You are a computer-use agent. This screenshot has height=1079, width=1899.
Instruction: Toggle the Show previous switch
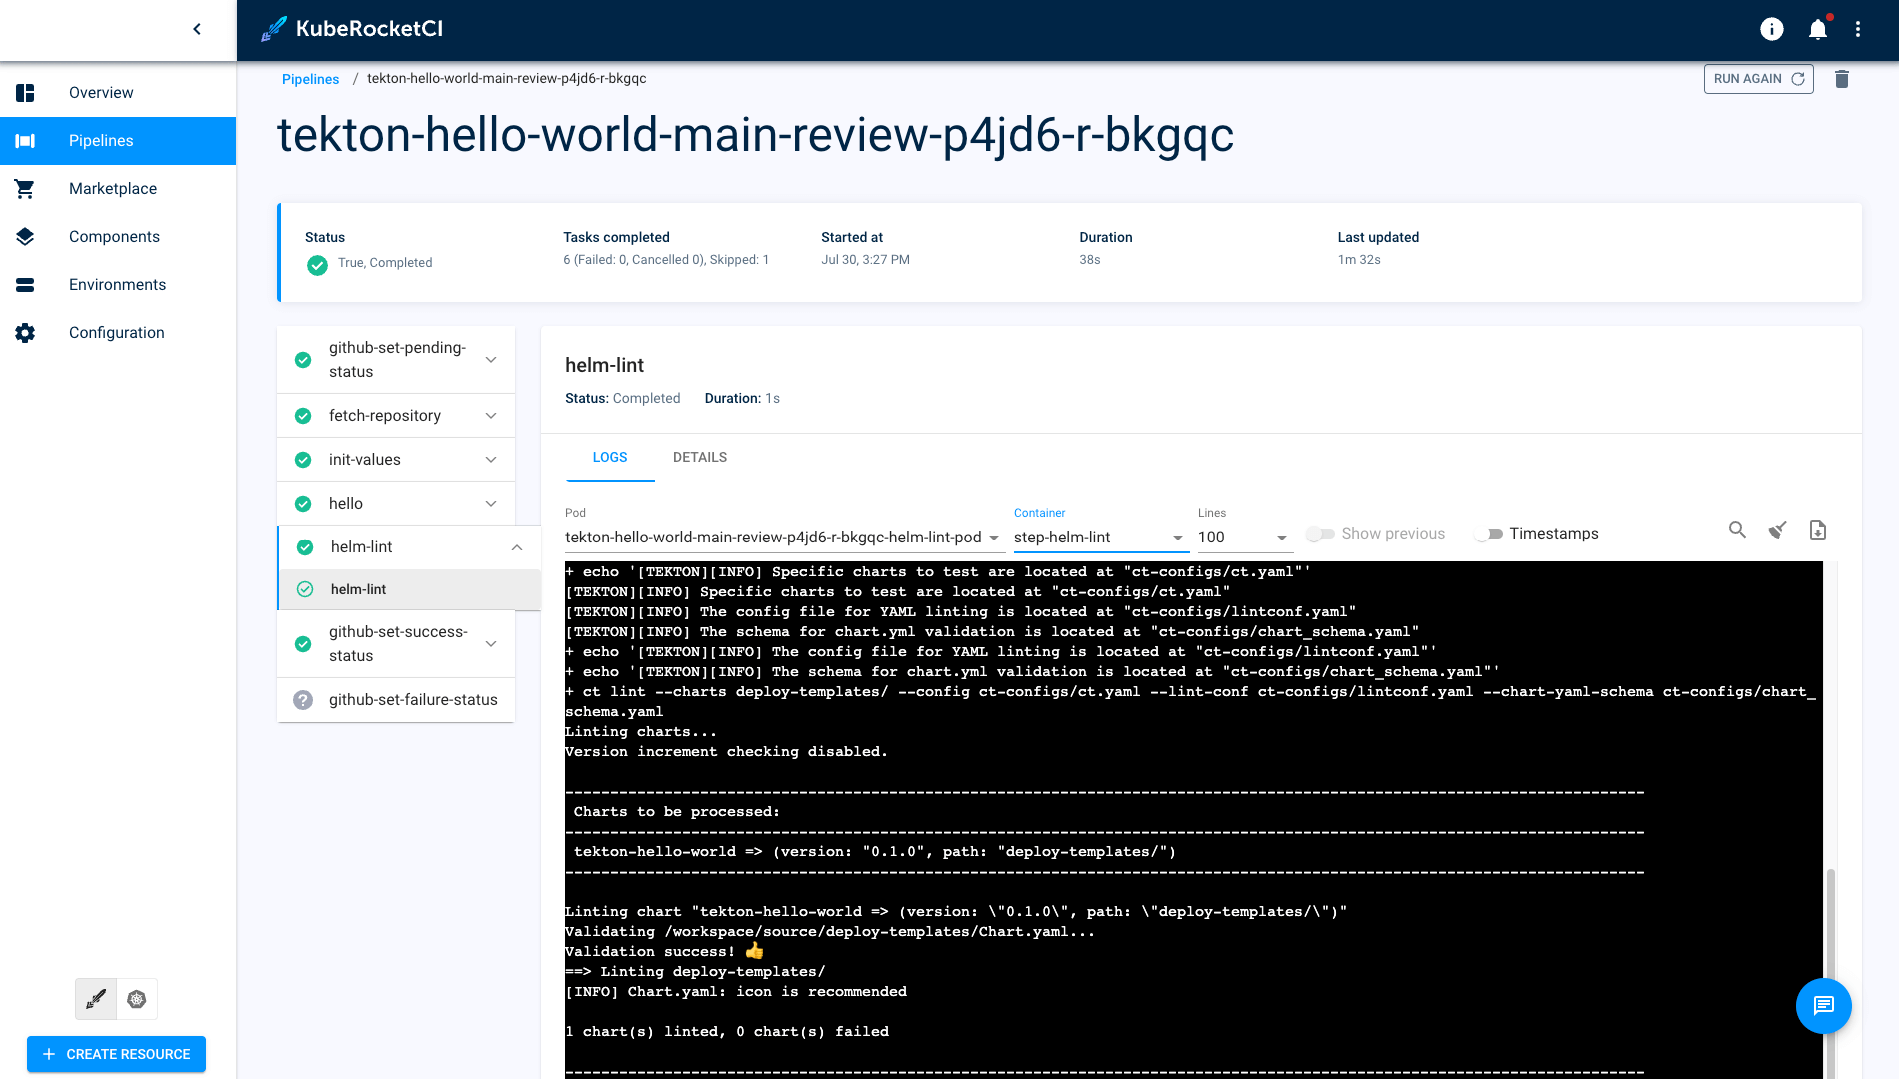pos(1320,534)
